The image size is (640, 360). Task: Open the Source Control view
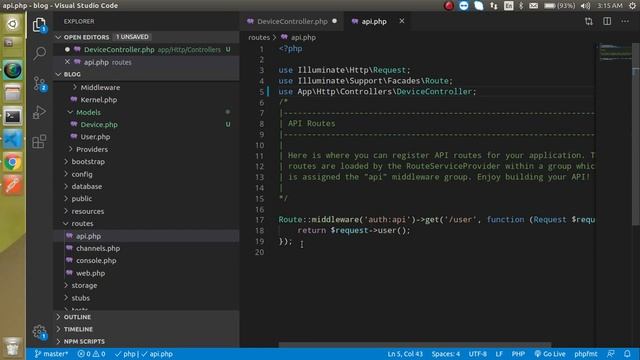click(x=39, y=84)
